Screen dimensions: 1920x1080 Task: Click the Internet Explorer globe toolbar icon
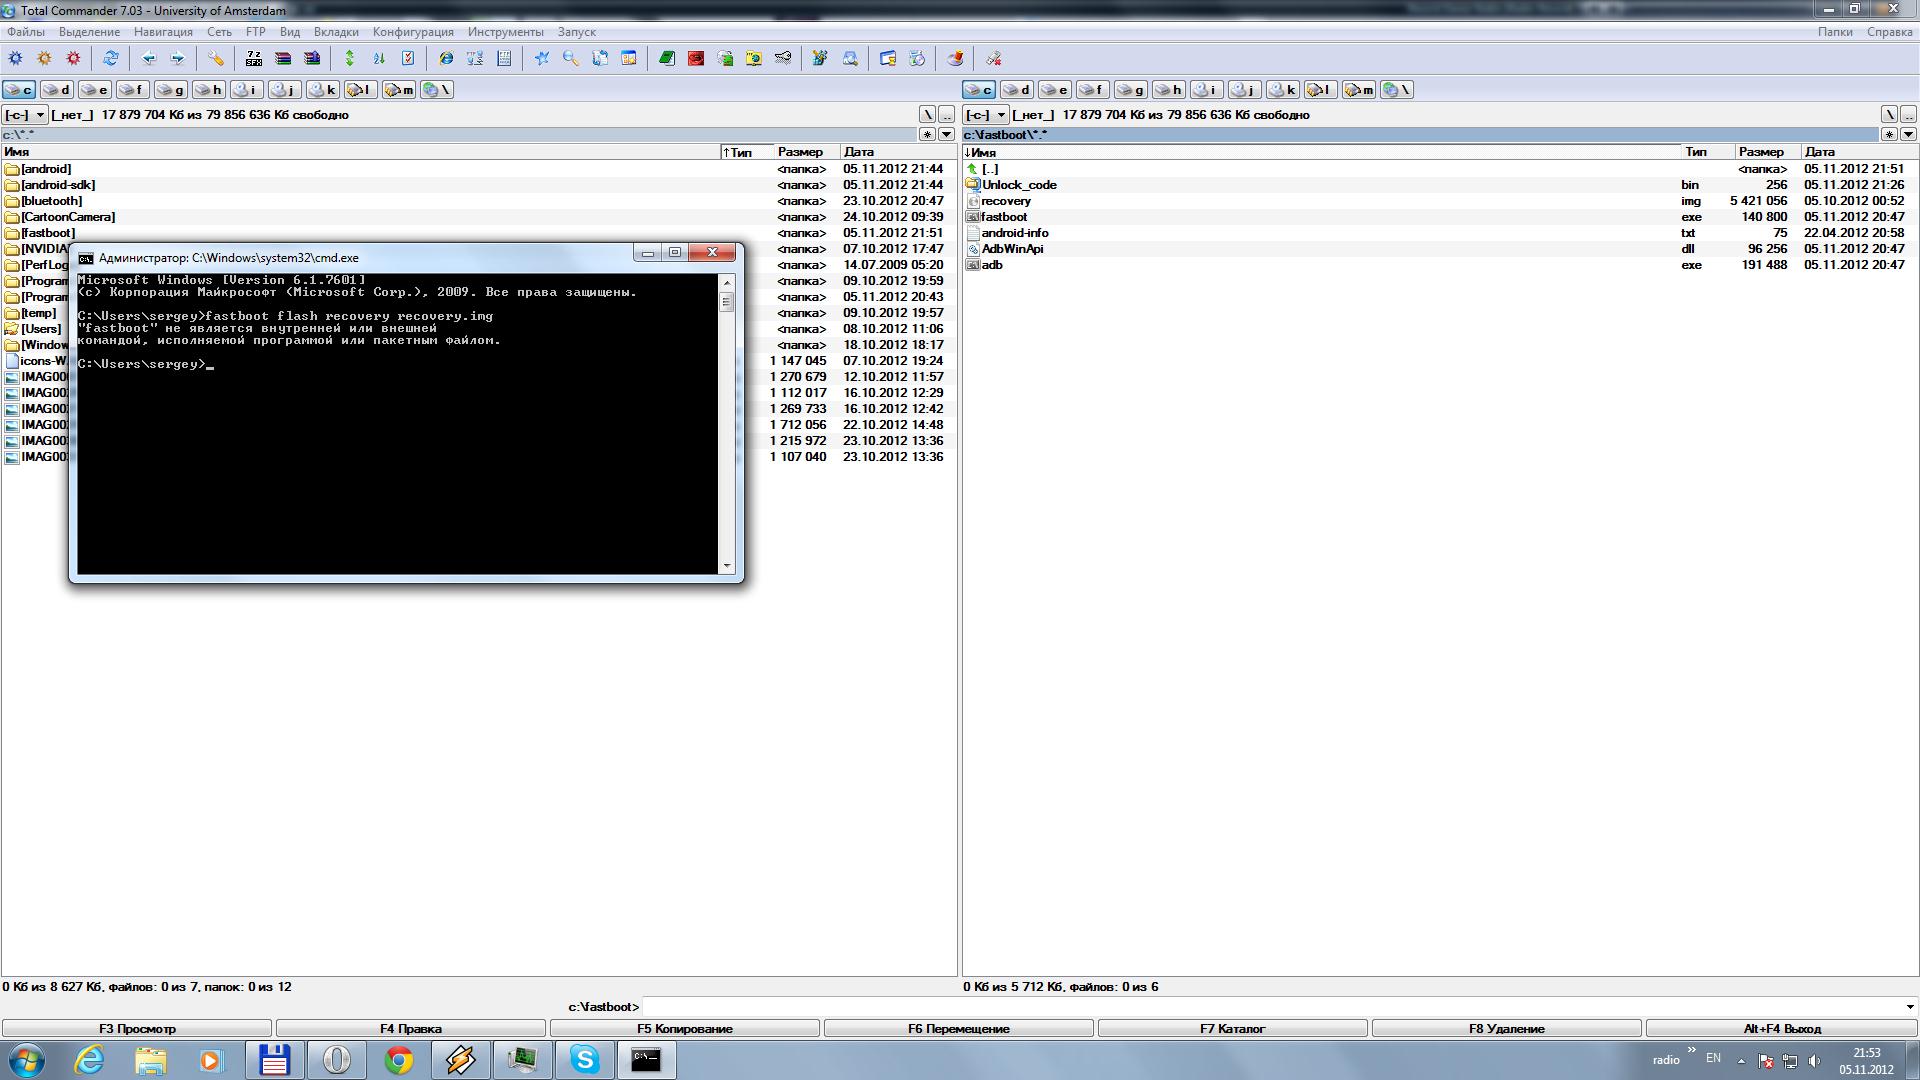coord(446,59)
